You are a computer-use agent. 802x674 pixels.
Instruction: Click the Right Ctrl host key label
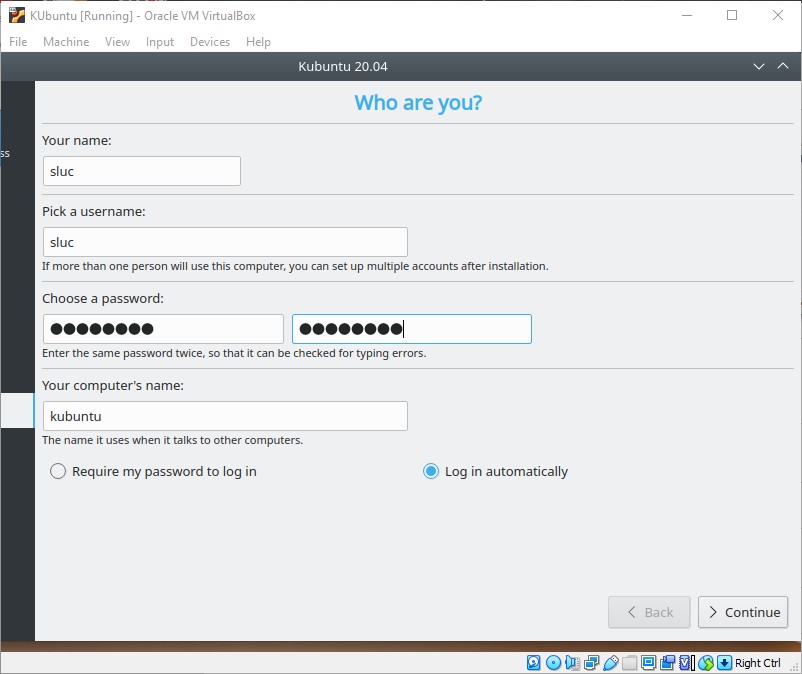point(758,663)
